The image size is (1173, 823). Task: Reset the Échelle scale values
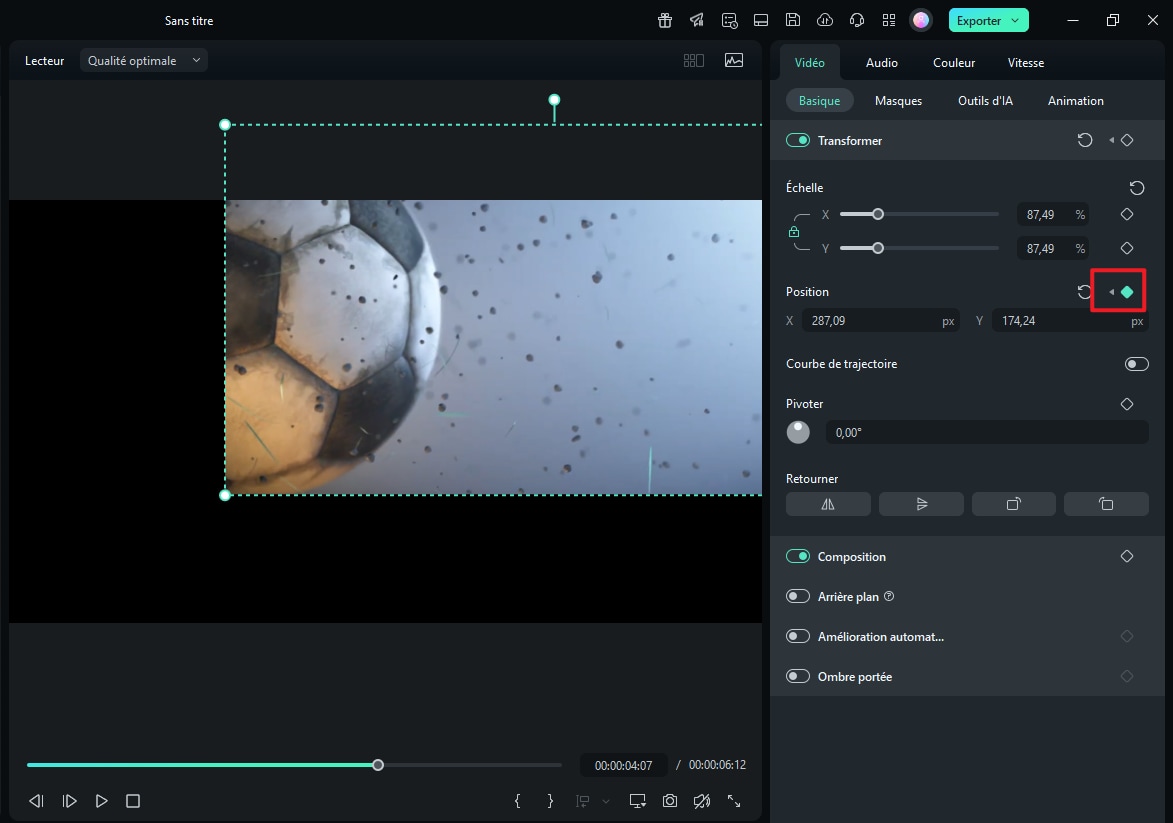pos(1136,188)
